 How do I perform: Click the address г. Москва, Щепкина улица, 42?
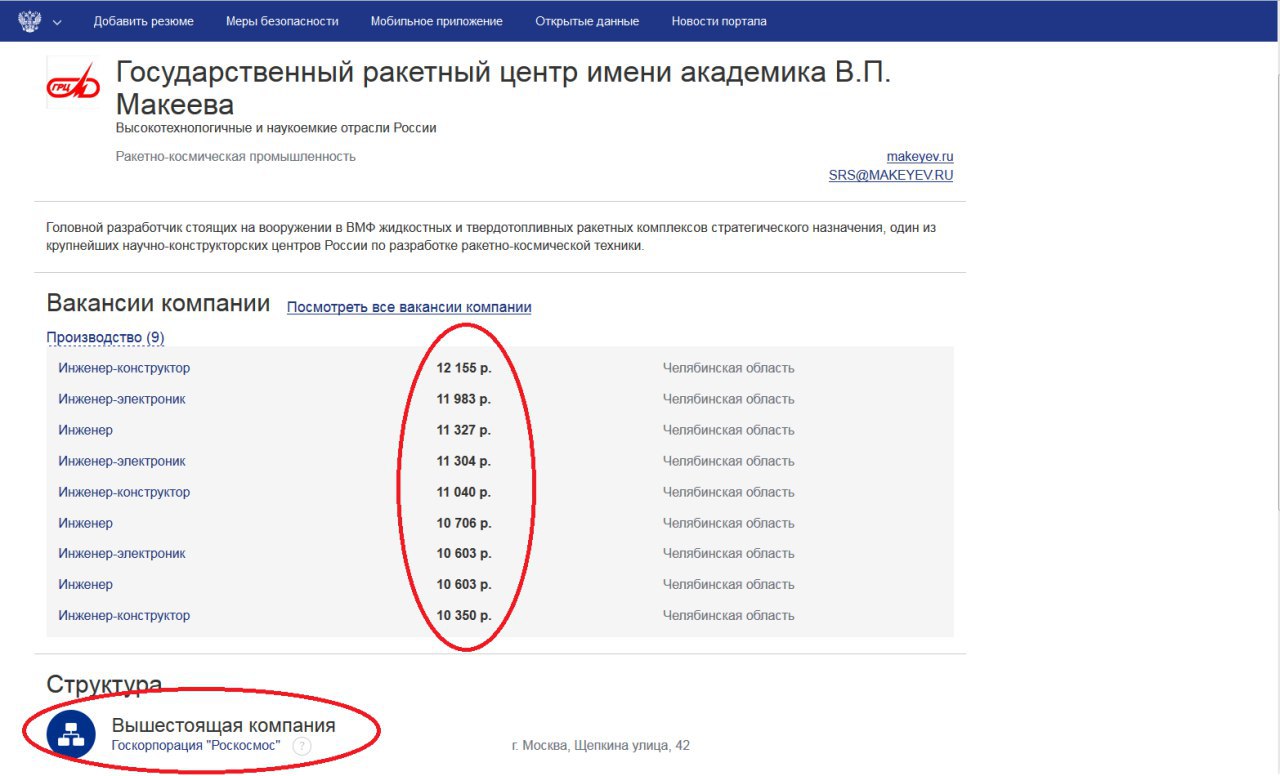(x=600, y=746)
